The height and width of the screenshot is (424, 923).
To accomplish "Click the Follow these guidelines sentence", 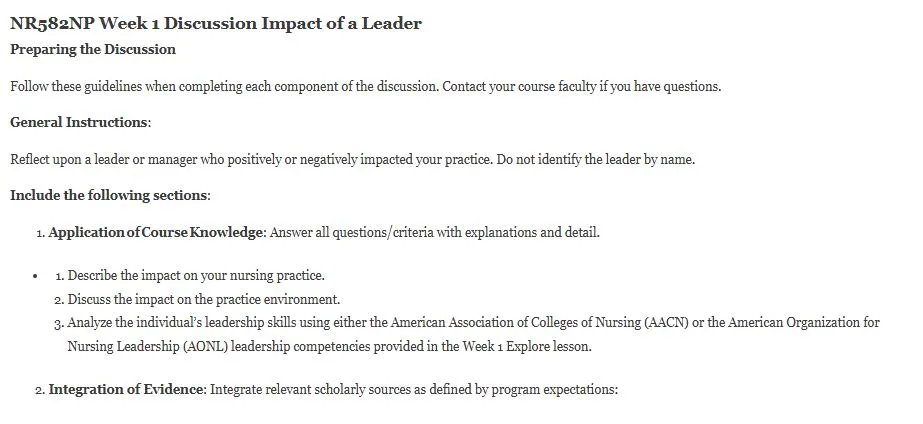I will coord(224,87).
